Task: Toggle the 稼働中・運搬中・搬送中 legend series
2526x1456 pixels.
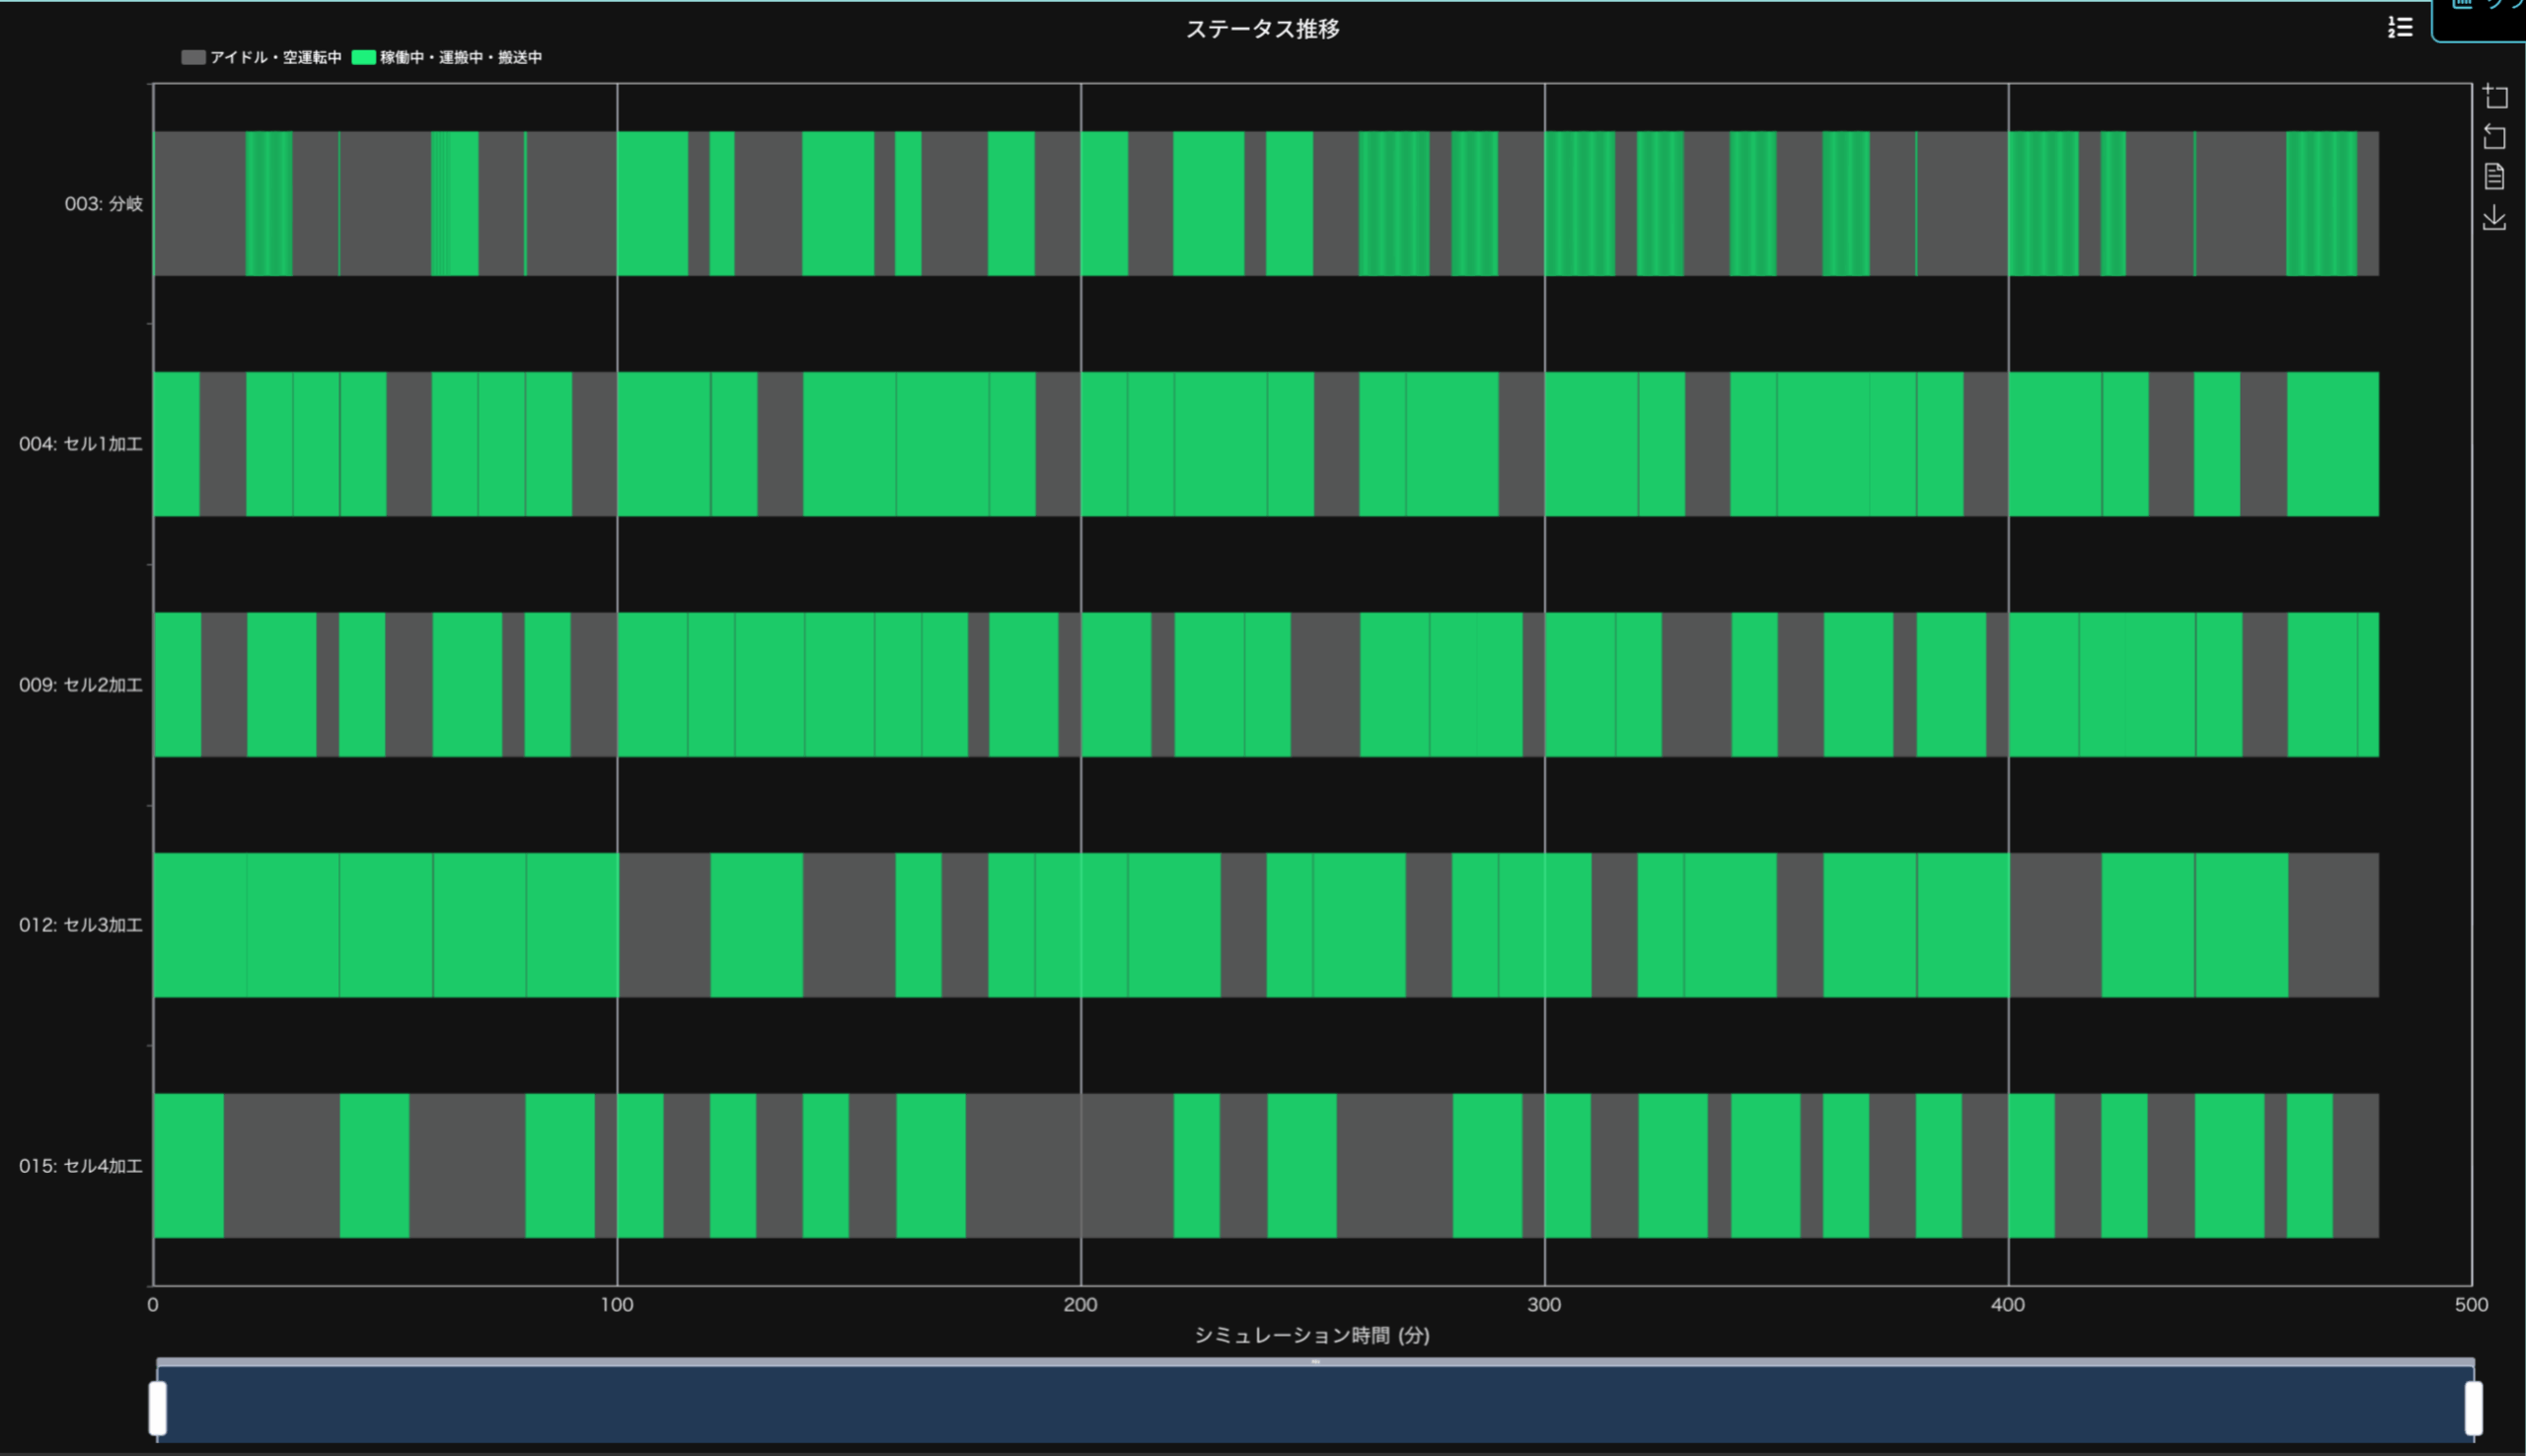Action: pos(461,58)
